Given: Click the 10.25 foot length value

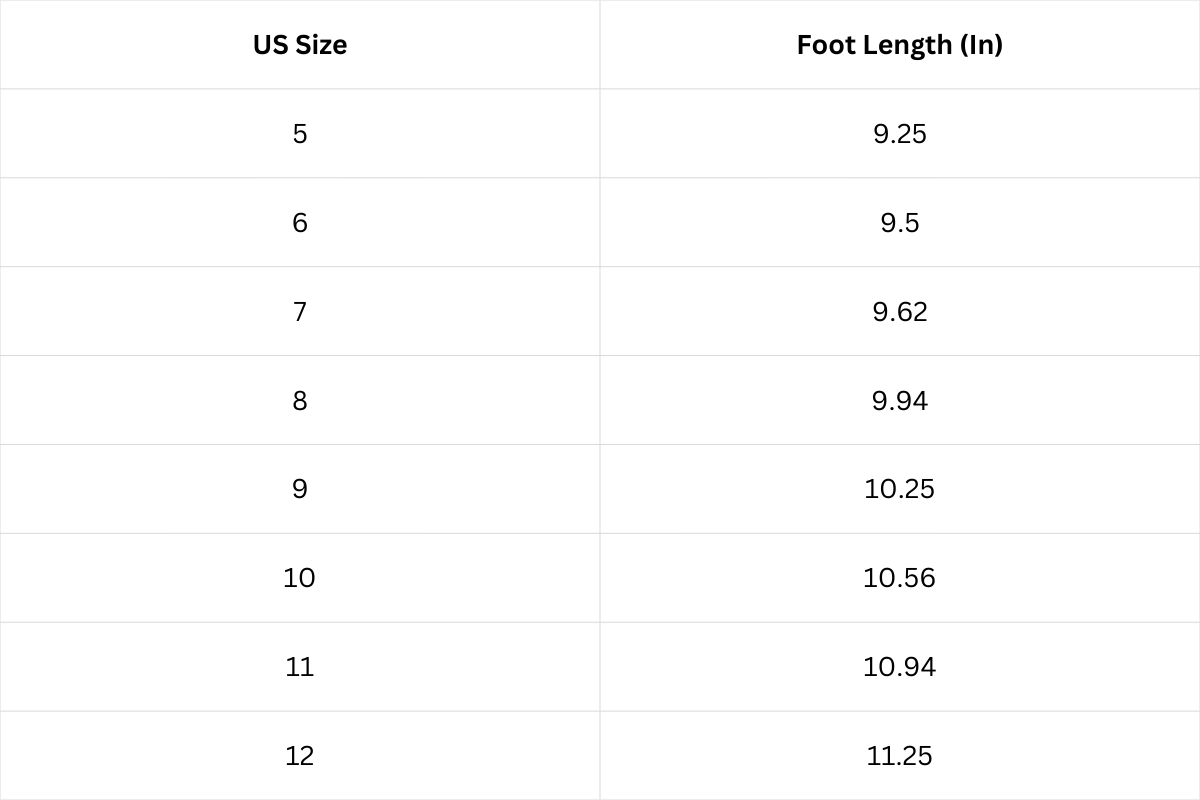Looking at the screenshot, I should point(899,489).
